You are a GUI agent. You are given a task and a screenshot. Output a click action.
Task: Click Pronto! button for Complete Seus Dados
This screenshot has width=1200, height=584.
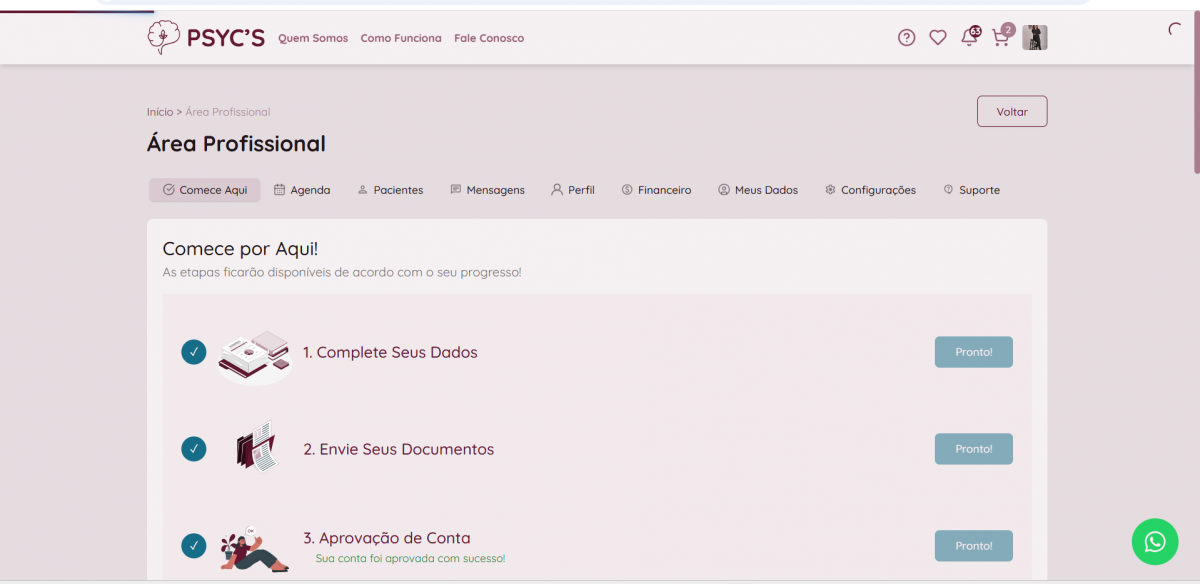pyautogui.click(x=973, y=352)
